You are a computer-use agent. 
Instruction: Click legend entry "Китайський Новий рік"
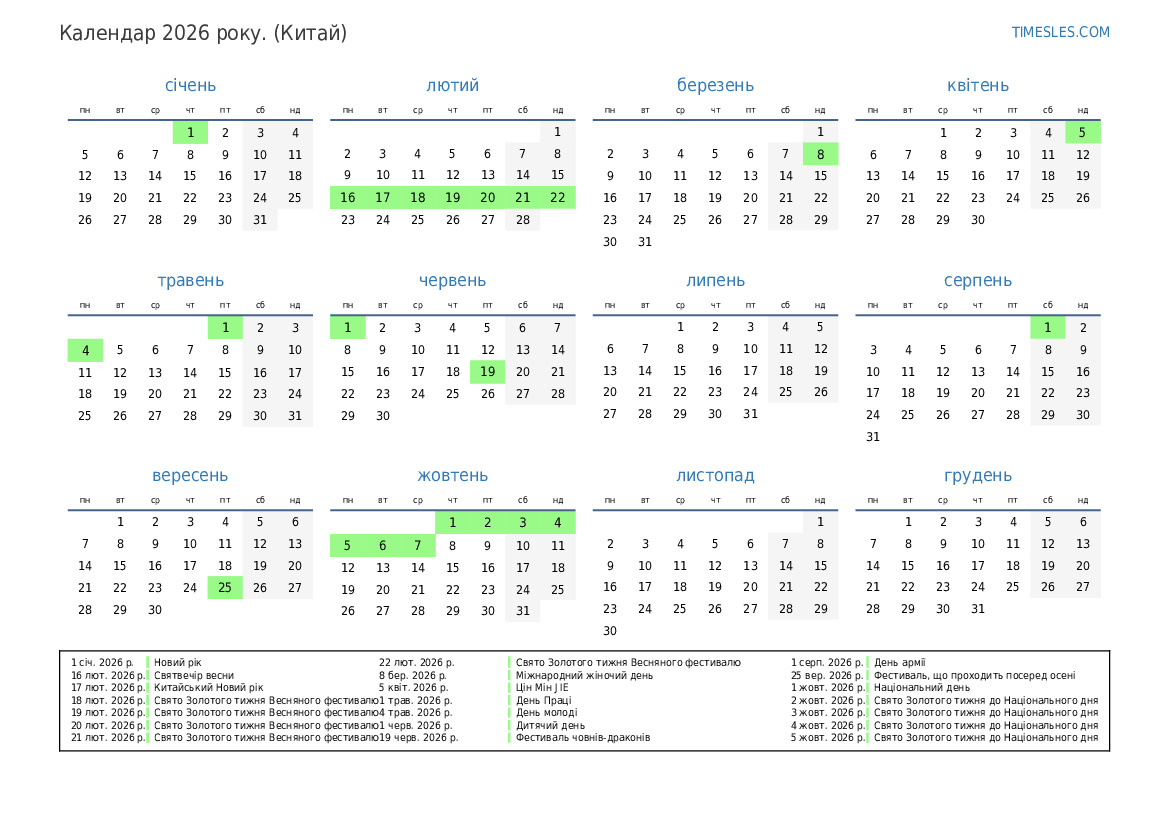(x=209, y=688)
